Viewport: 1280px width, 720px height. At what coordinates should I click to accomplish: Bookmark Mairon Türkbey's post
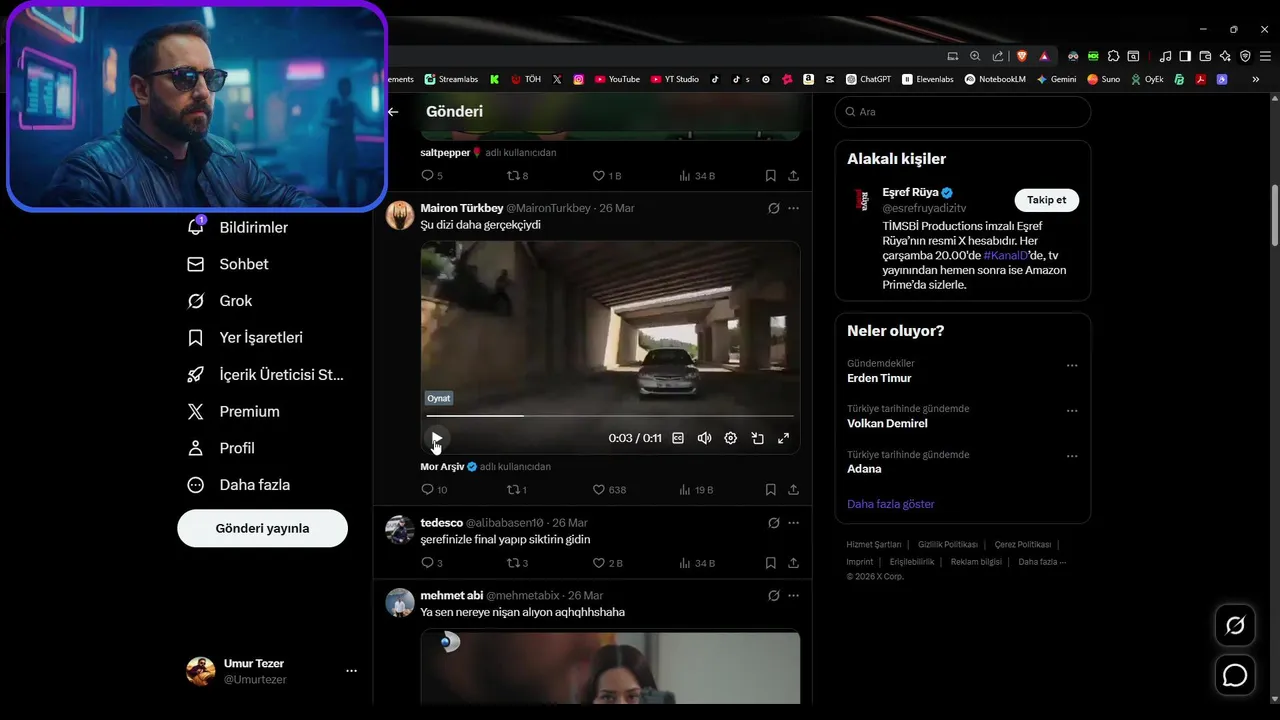click(x=770, y=490)
